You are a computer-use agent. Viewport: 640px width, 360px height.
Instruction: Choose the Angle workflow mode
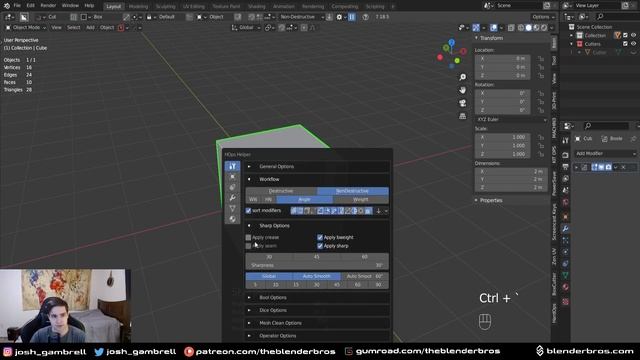(x=304, y=200)
